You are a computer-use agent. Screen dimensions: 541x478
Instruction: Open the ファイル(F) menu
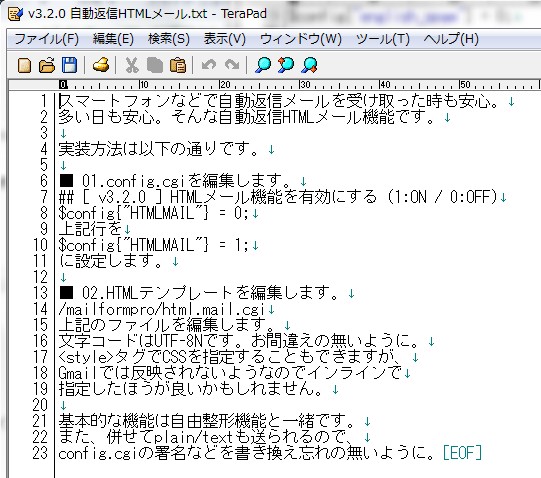click(x=47, y=39)
